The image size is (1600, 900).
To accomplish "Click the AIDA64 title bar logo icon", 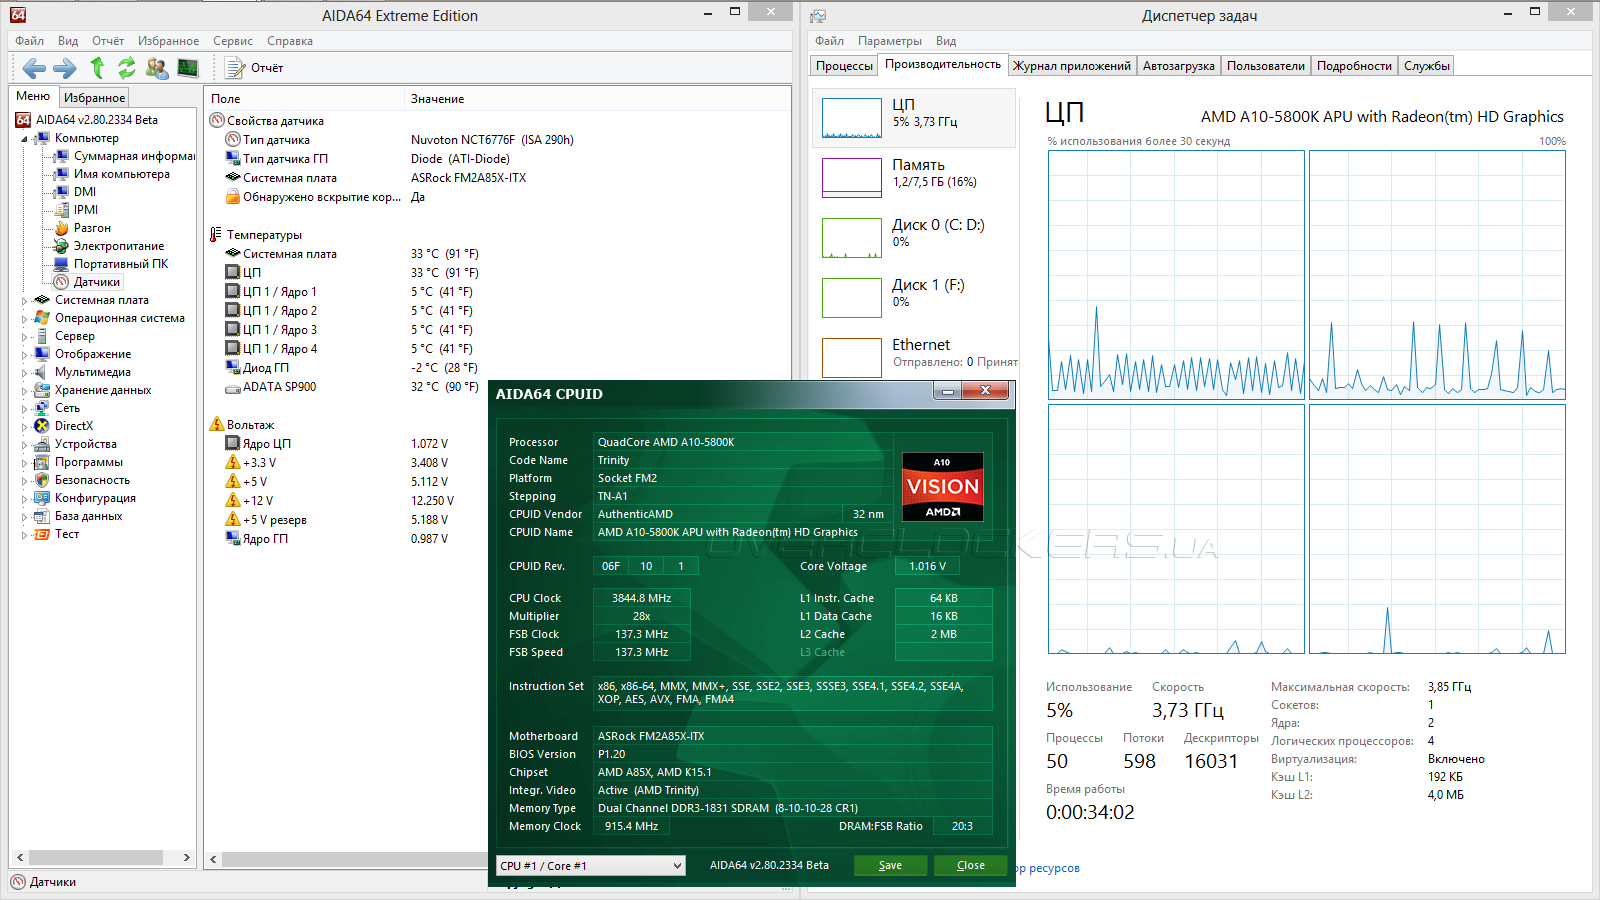I will click(x=18, y=15).
